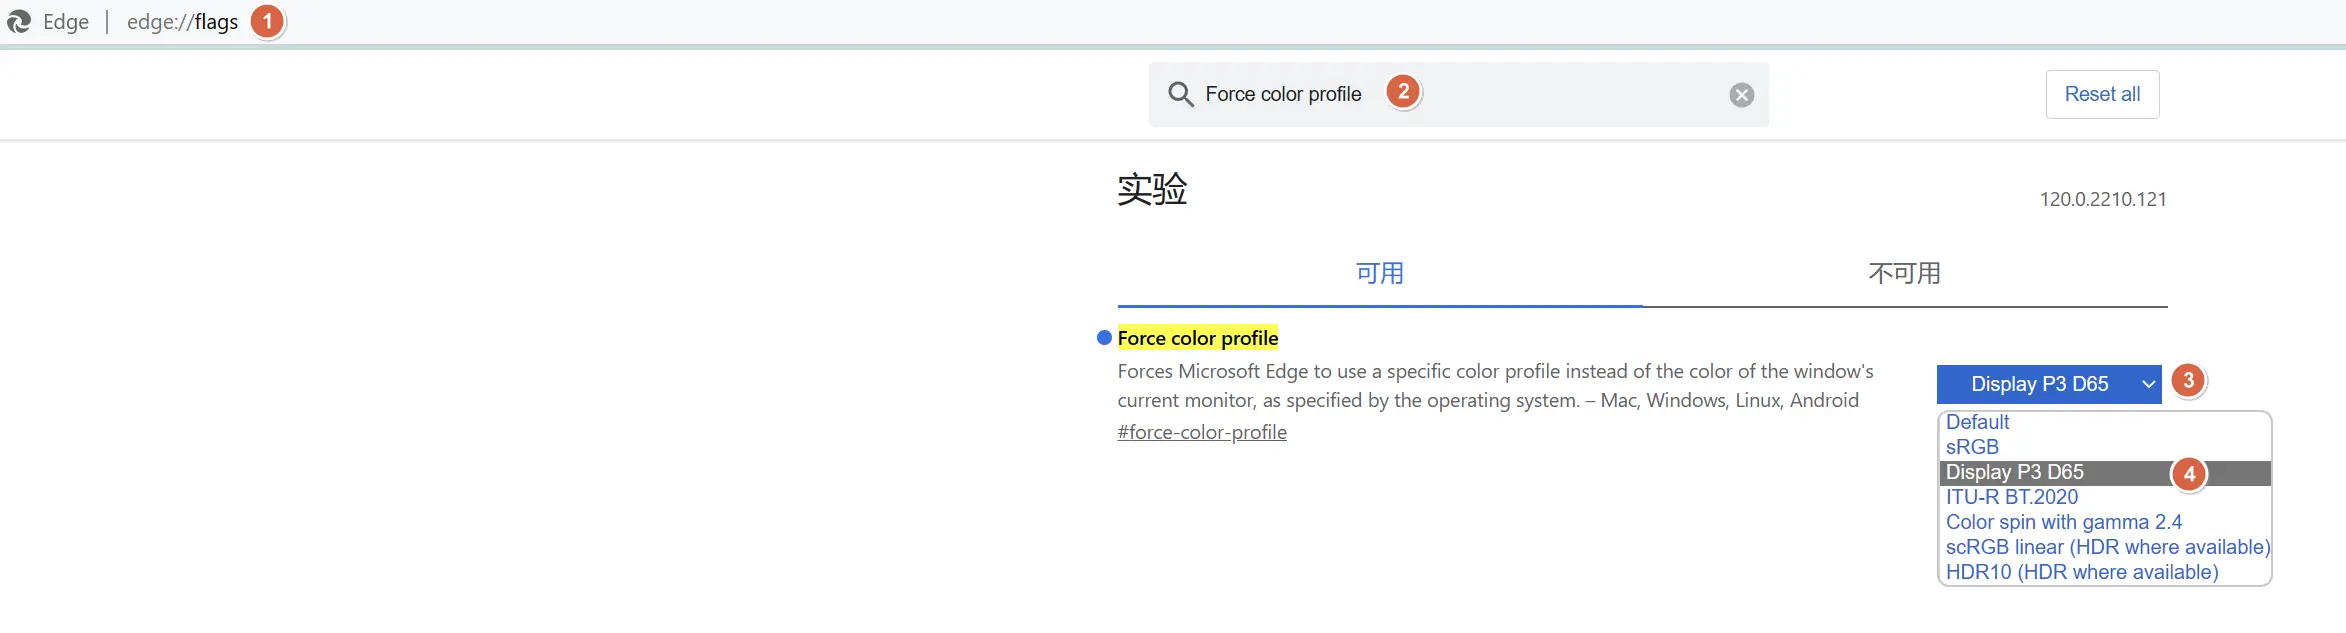Click the red step 1 badge
The height and width of the screenshot is (633, 2346).
coord(267,21)
